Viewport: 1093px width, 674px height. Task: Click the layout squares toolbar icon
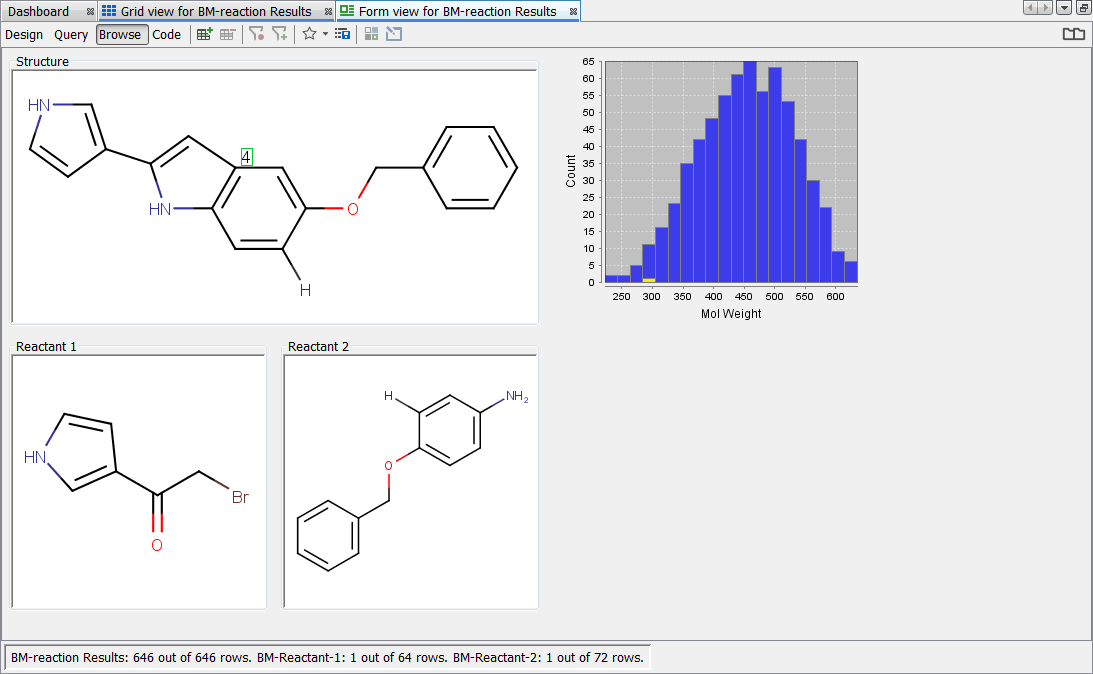tap(372, 34)
